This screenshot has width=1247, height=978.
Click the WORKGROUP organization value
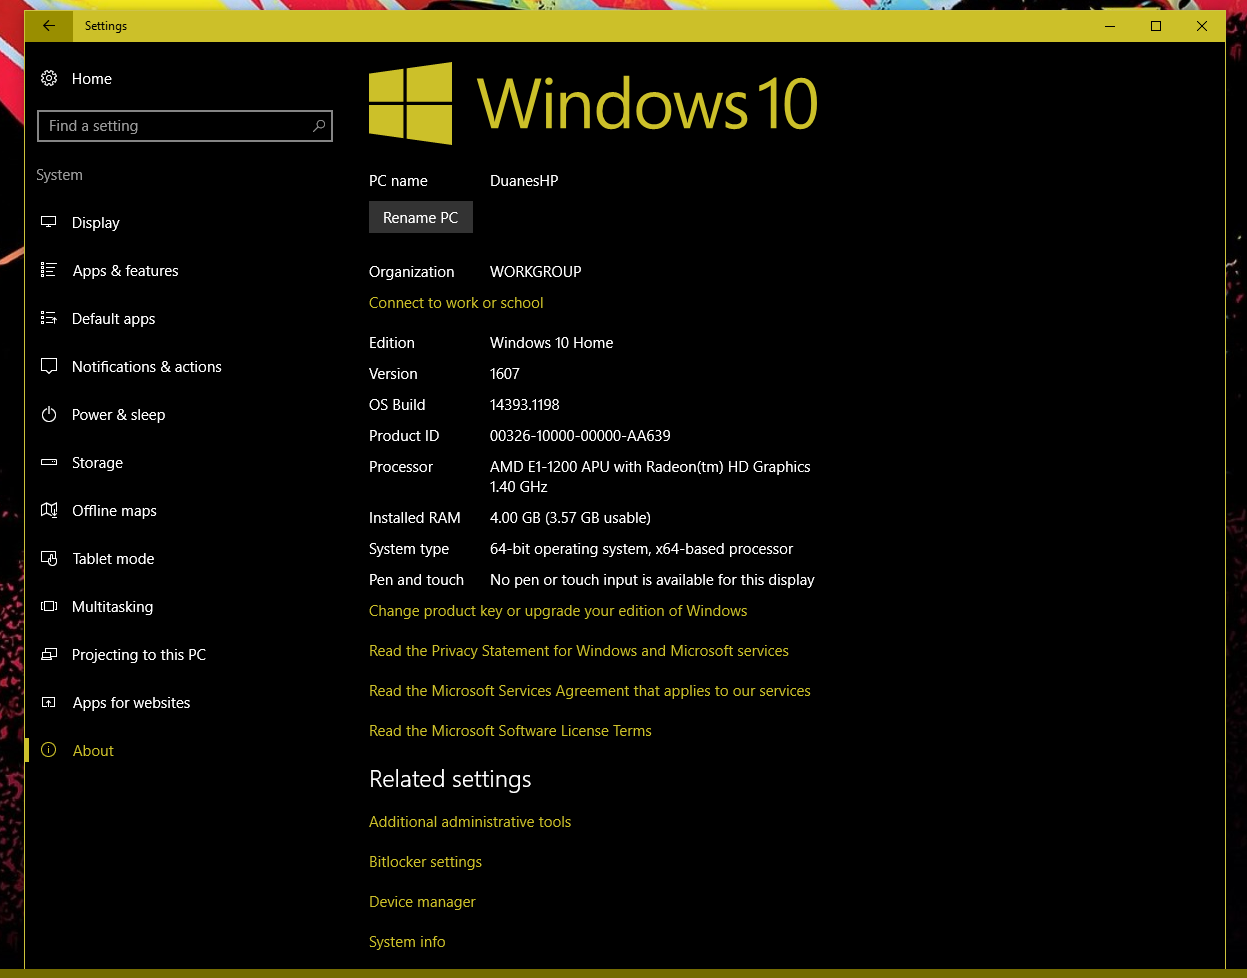pyautogui.click(x=535, y=271)
